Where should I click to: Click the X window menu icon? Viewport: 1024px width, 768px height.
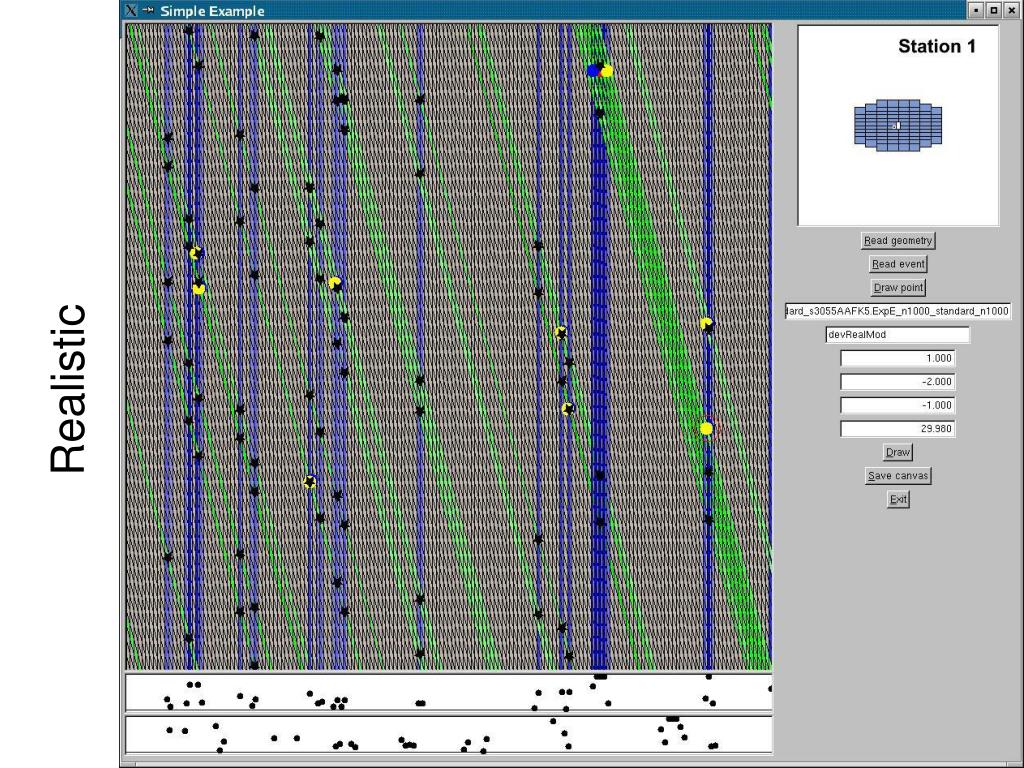pos(131,10)
